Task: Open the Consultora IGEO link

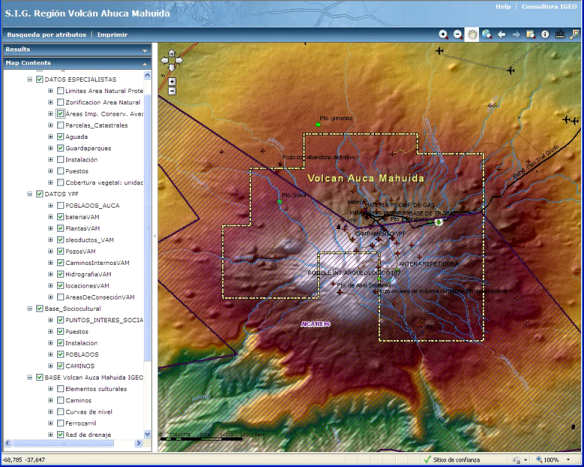Action: point(549,6)
